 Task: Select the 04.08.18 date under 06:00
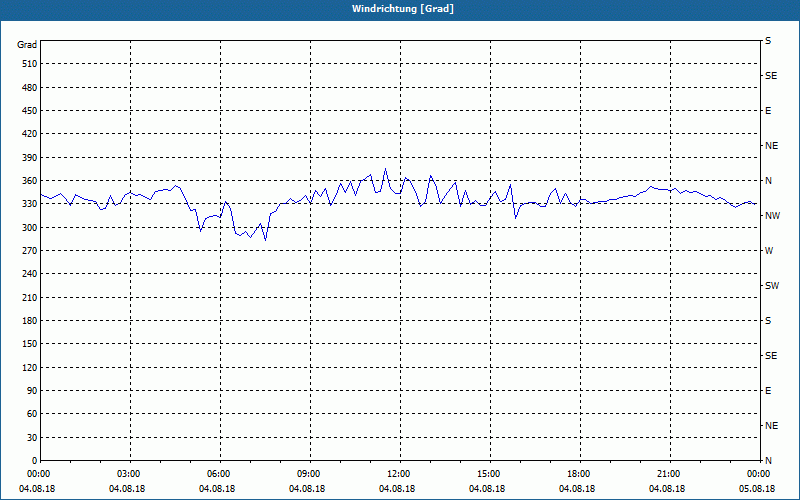tap(217, 489)
